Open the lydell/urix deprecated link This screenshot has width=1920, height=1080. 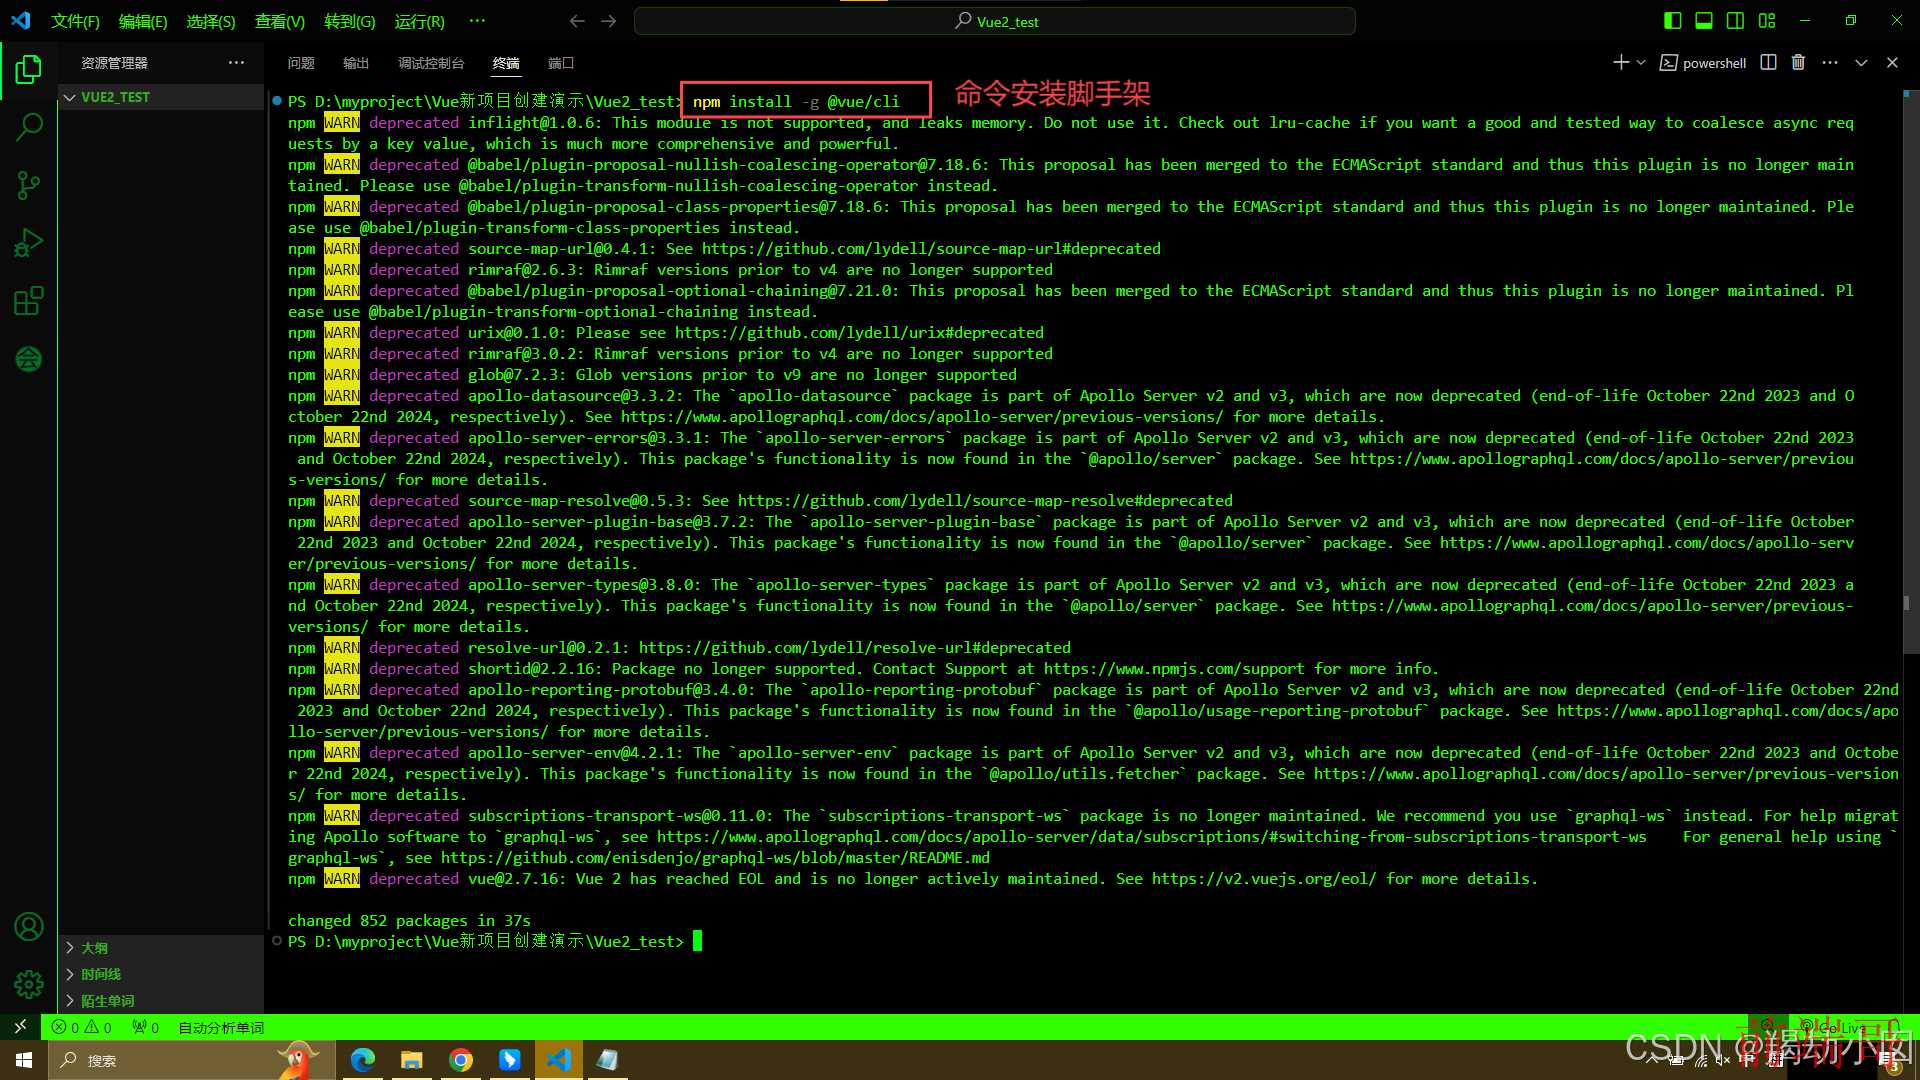pyautogui.click(x=859, y=333)
